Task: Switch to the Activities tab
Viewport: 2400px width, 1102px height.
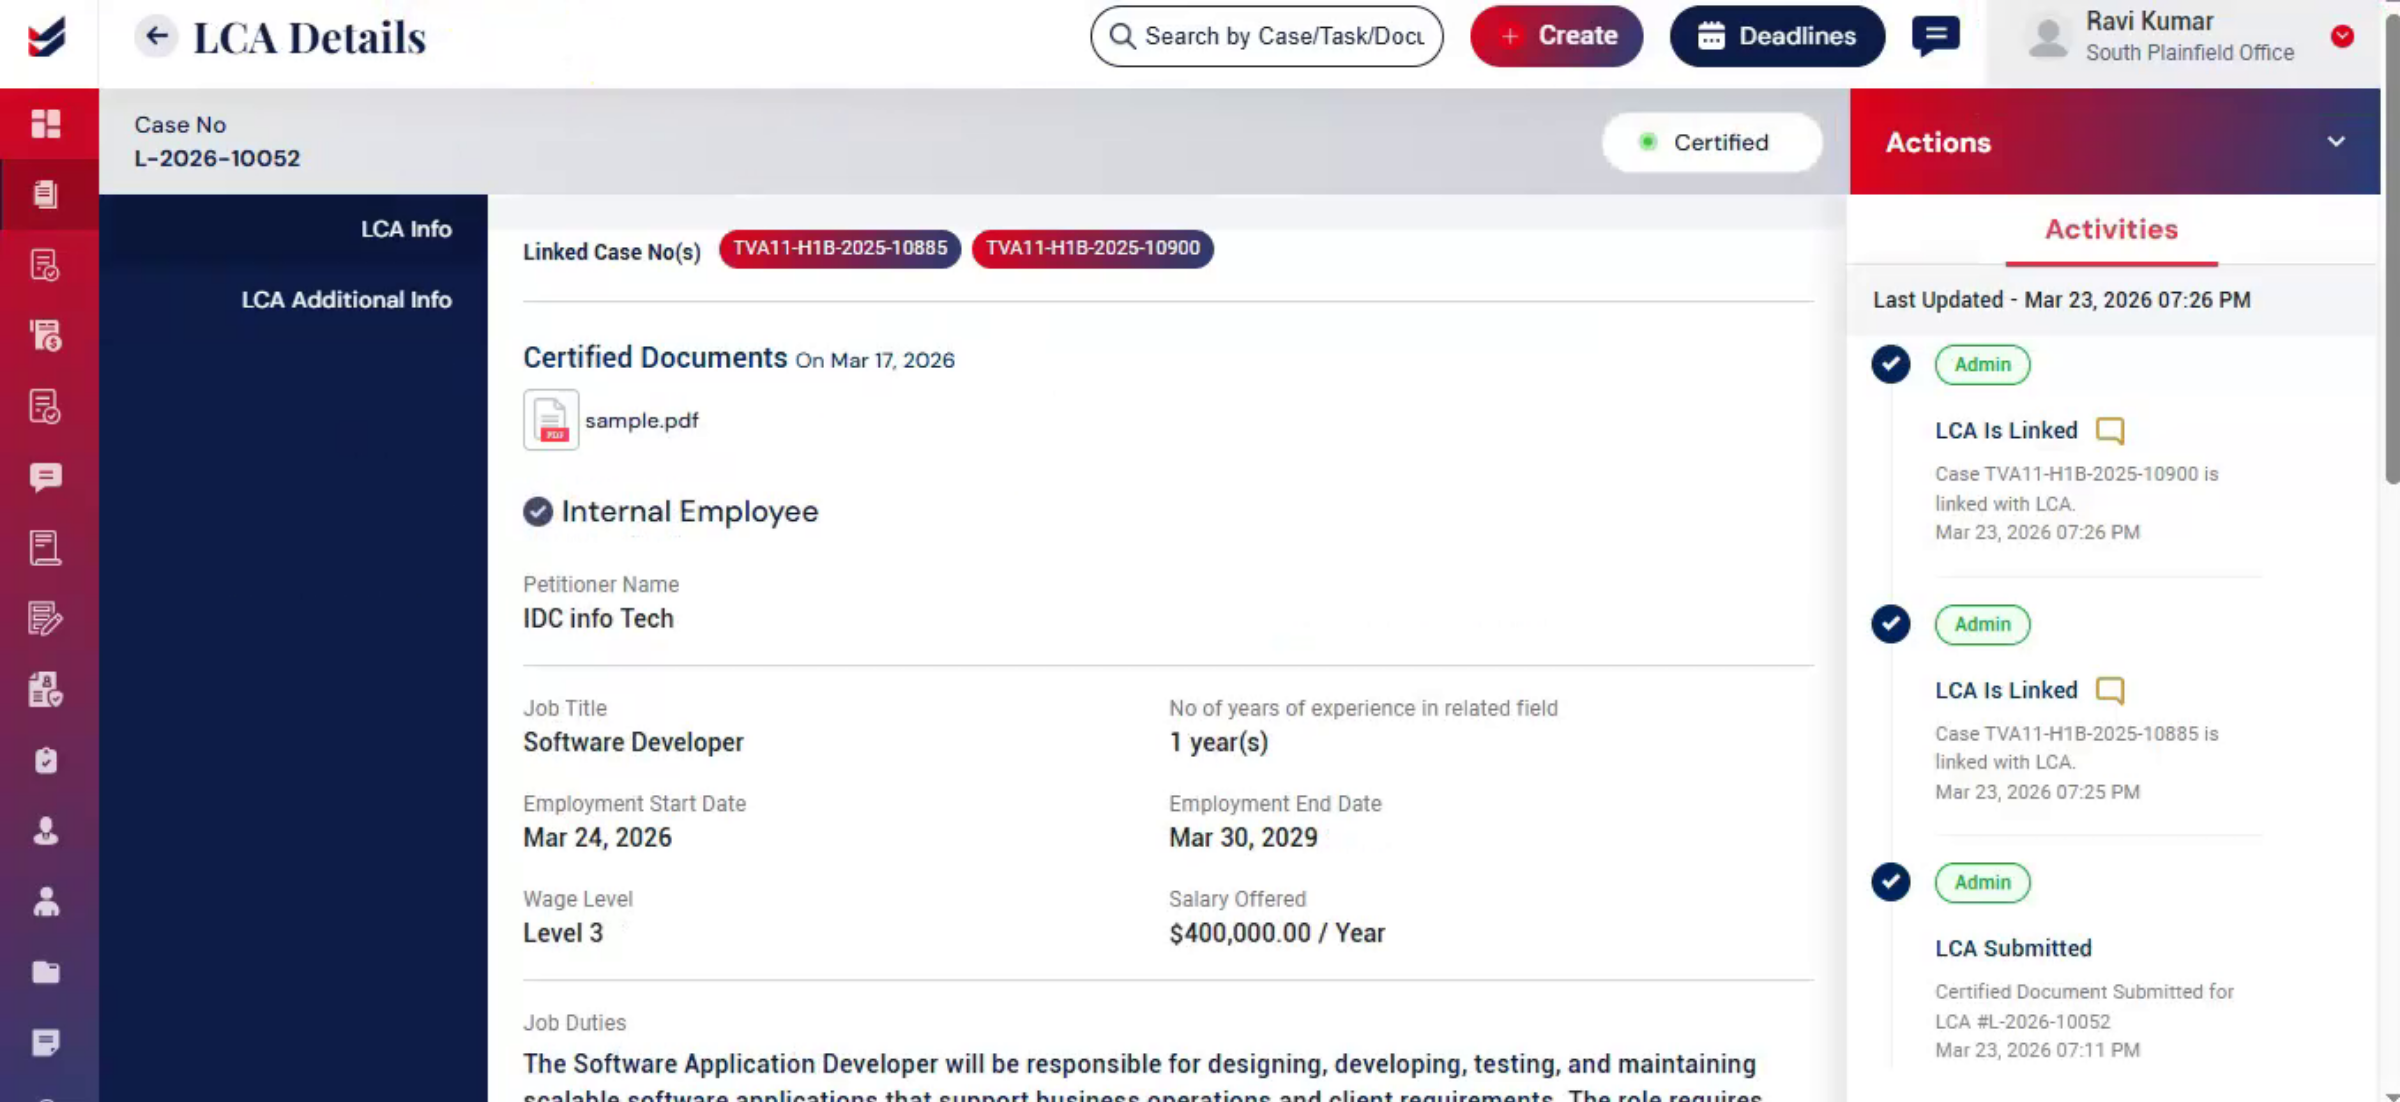Action: pos(2111,230)
